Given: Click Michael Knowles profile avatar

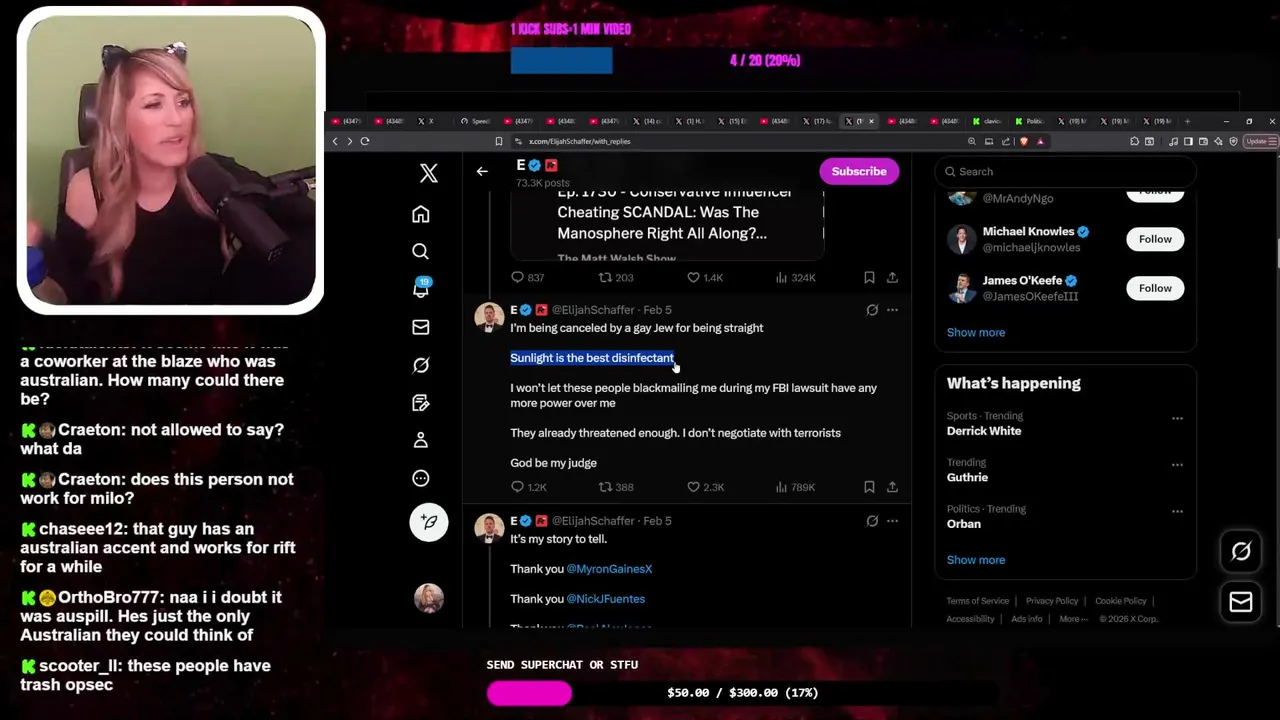Looking at the screenshot, I should [x=962, y=239].
